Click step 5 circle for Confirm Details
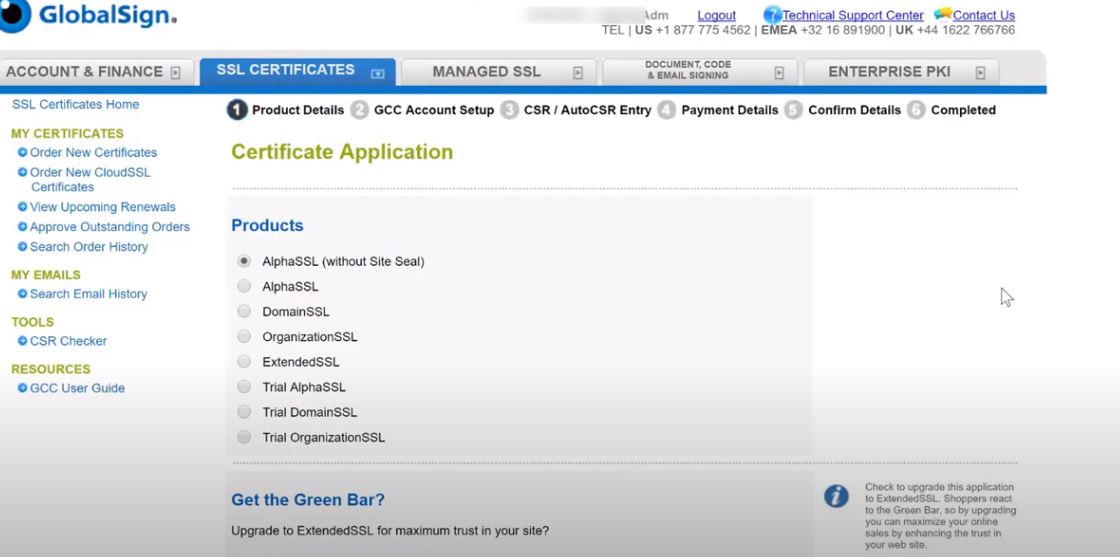The image size is (1120, 557). pyautogui.click(x=794, y=110)
